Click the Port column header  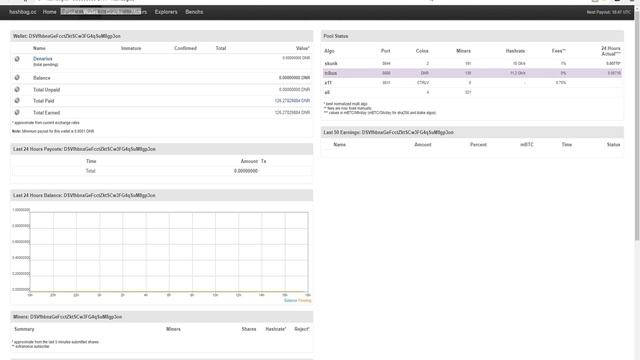(385, 51)
